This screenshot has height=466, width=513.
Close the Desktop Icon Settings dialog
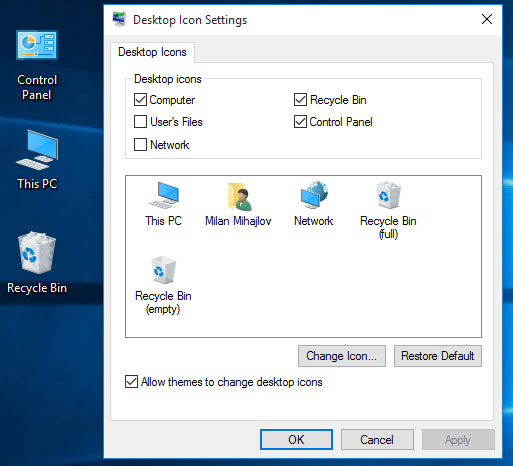coord(487,19)
